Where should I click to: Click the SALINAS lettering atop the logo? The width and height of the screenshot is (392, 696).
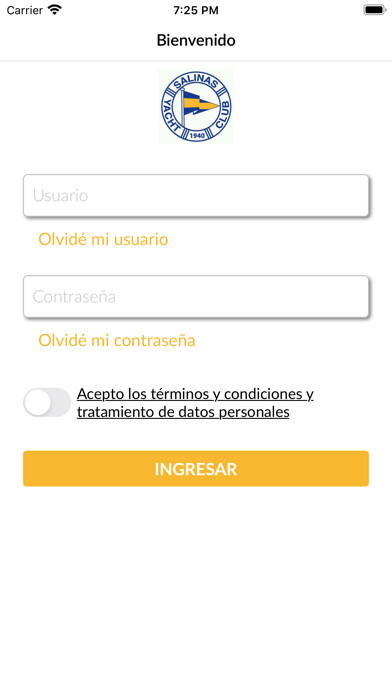point(196,82)
